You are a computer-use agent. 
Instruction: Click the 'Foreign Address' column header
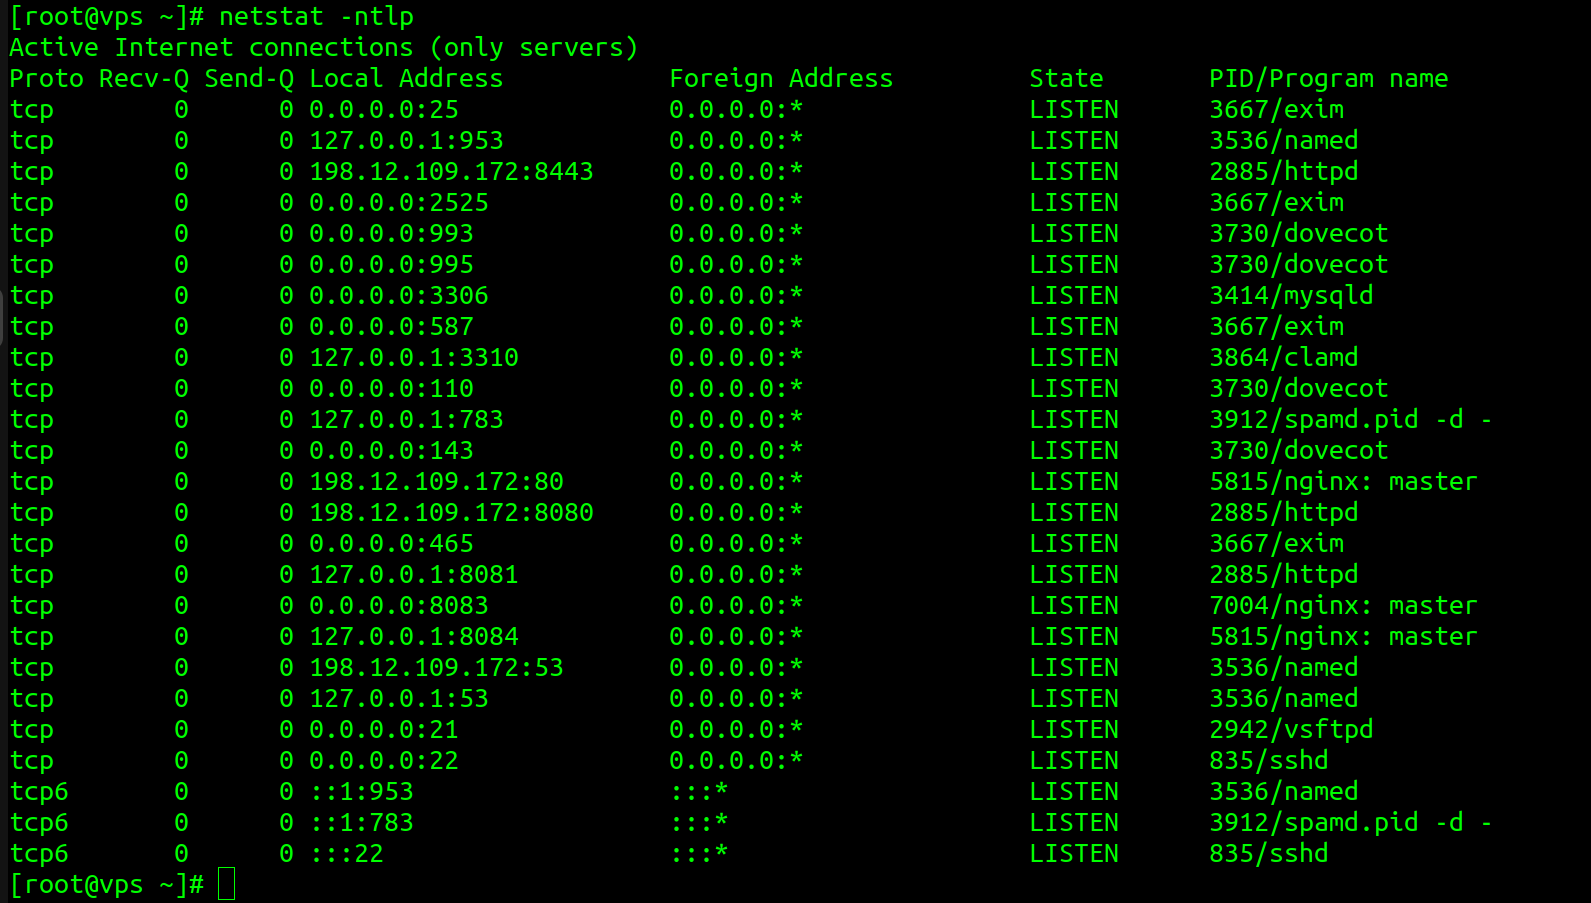(x=781, y=79)
